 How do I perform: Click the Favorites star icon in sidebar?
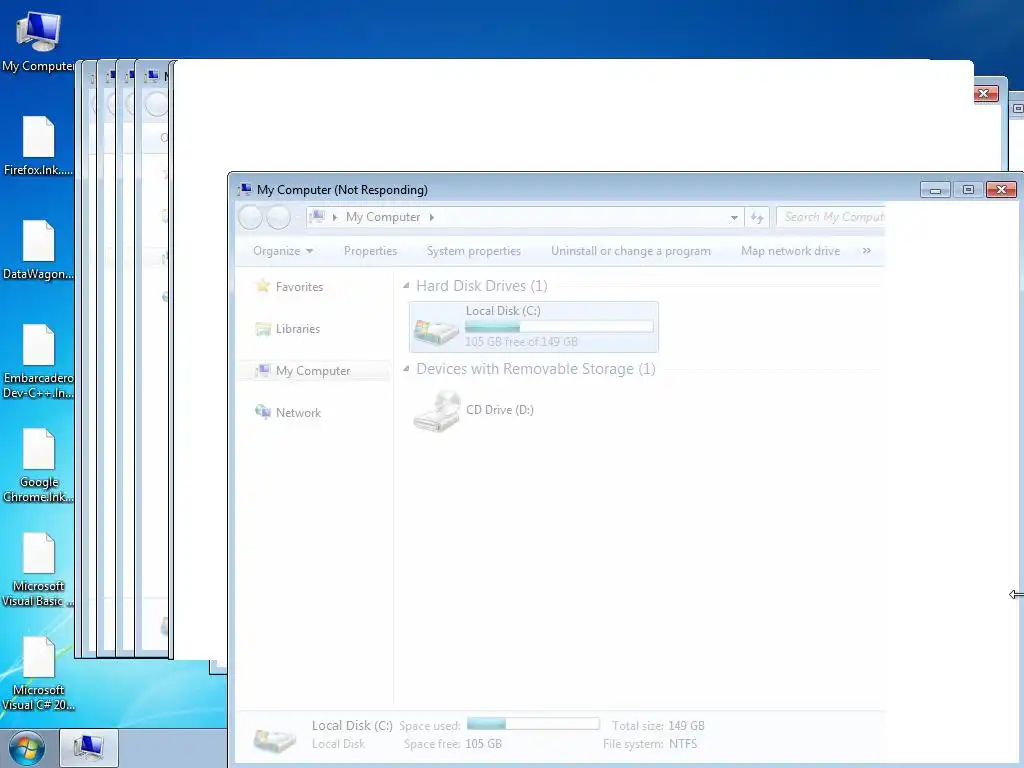point(263,285)
